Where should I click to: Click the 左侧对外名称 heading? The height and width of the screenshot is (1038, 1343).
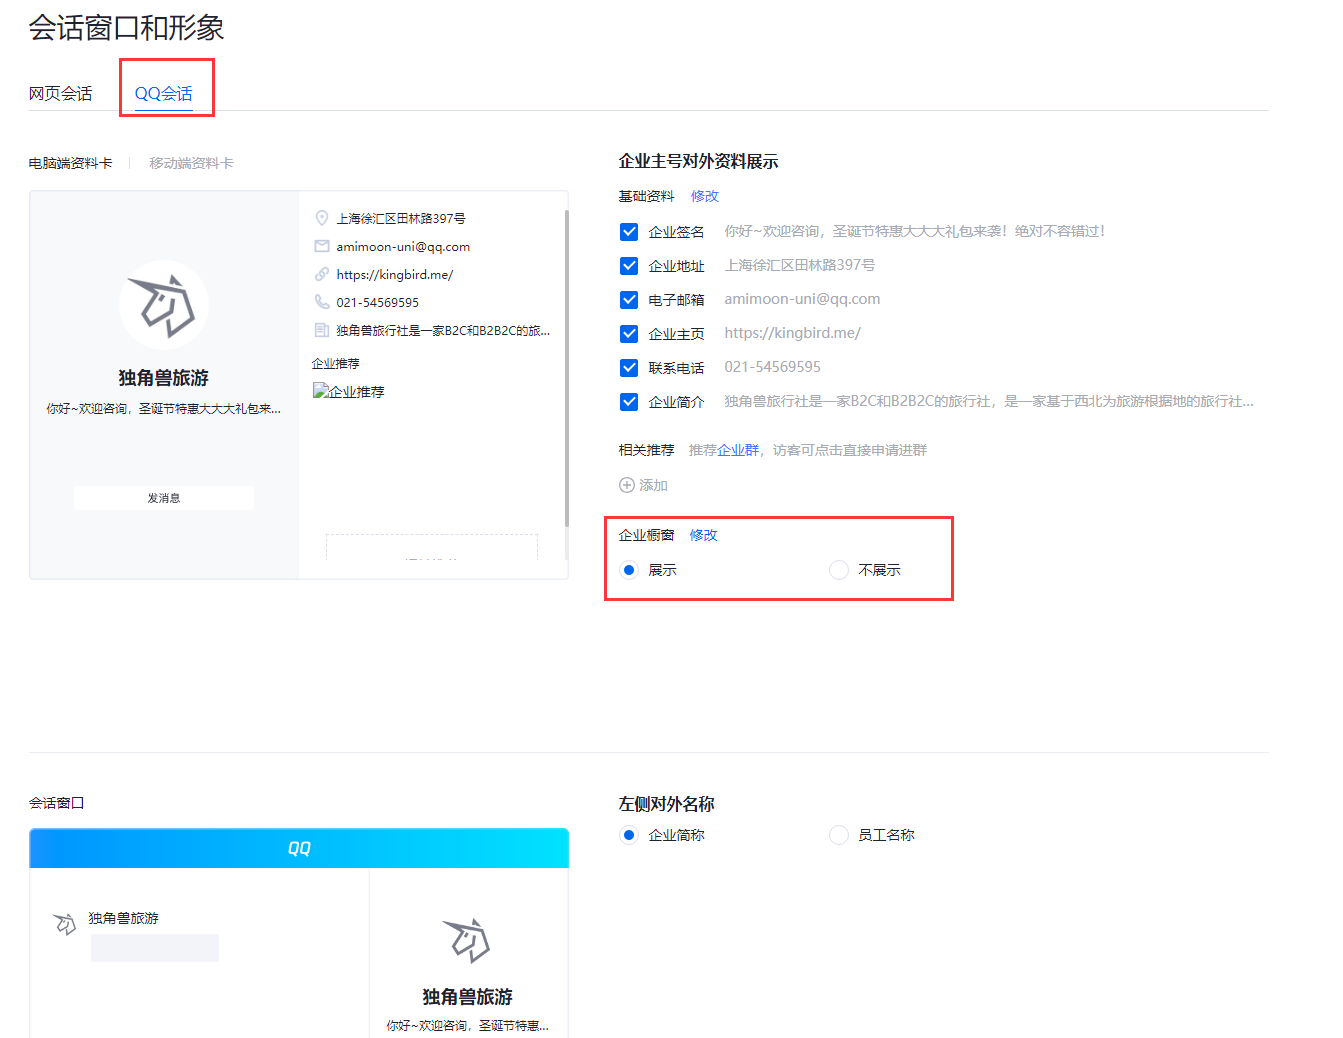tap(666, 804)
